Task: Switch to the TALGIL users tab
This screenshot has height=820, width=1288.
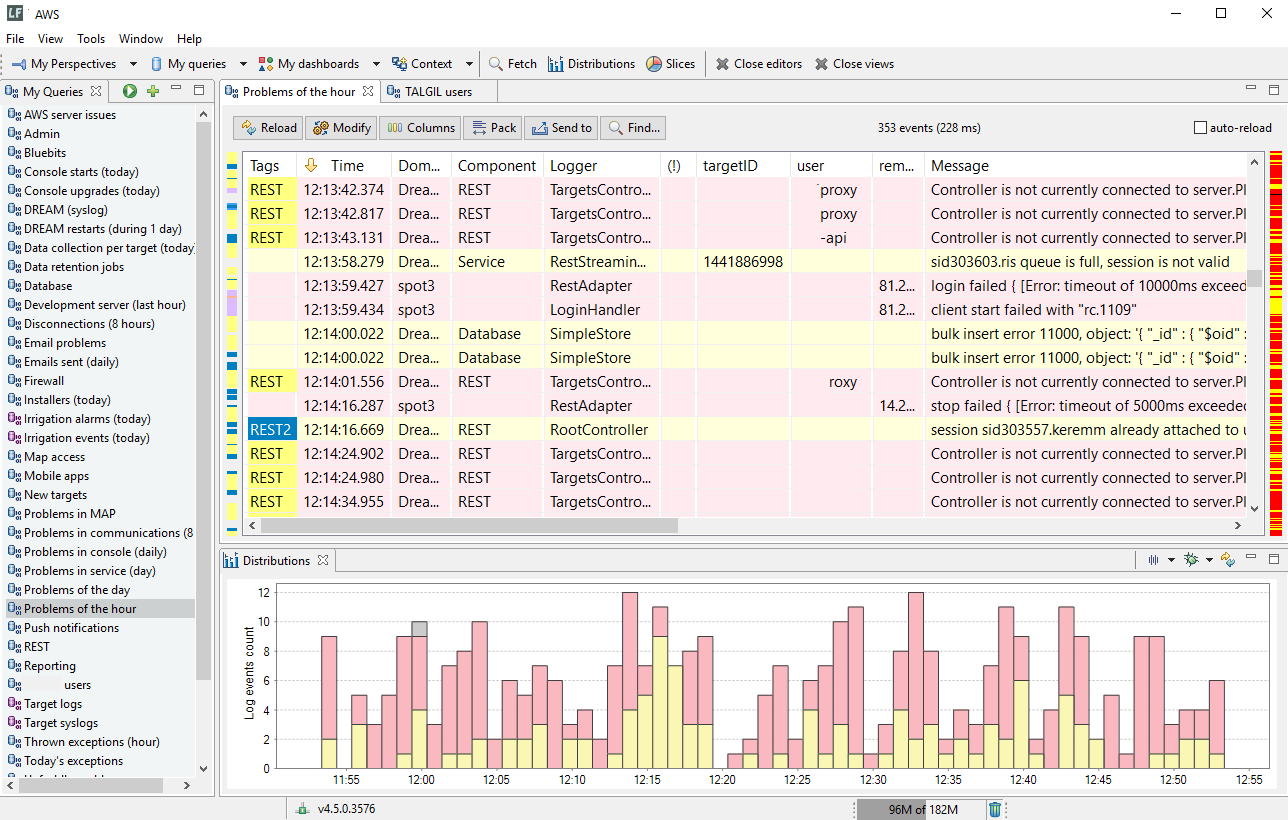Action: [437, 91]
